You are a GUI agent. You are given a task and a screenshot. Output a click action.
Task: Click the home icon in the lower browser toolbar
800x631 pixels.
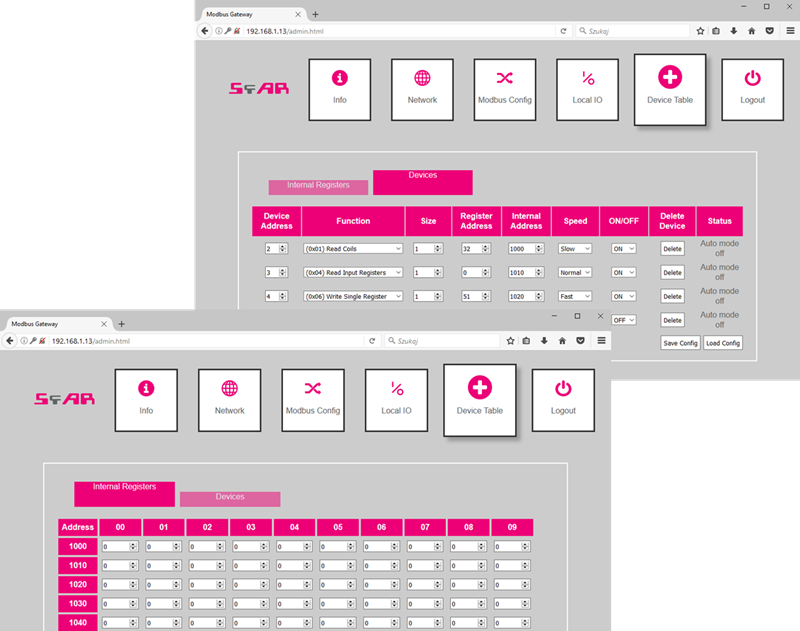click(563, 341)
